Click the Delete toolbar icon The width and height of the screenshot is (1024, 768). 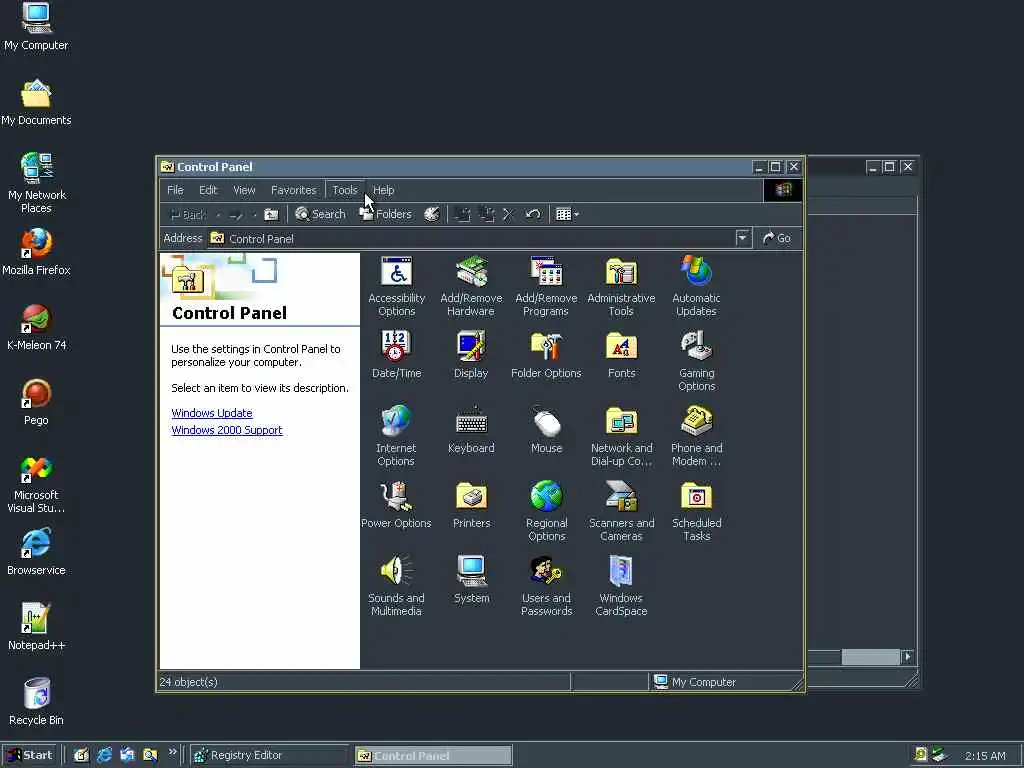[508, 214]
